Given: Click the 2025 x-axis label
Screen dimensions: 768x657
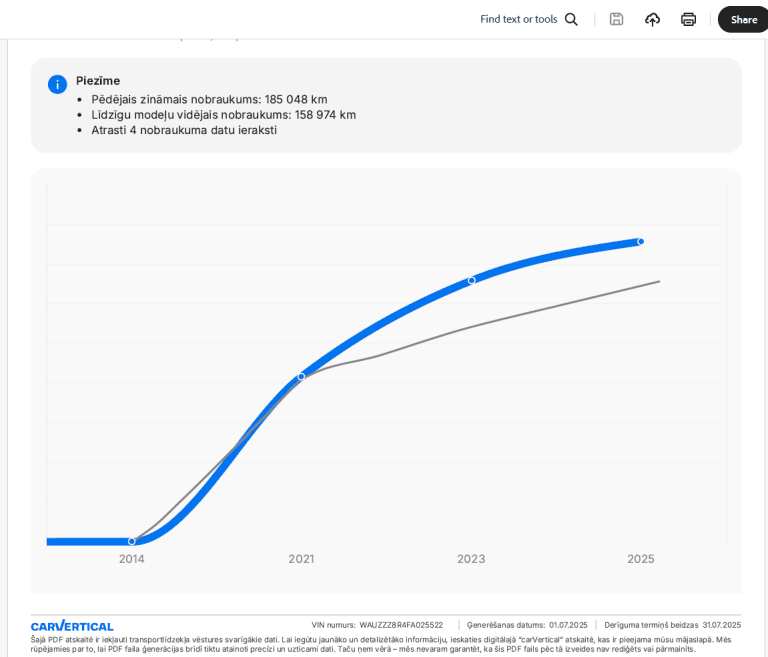Looking at the screenshot, I should tap(641, 559).
